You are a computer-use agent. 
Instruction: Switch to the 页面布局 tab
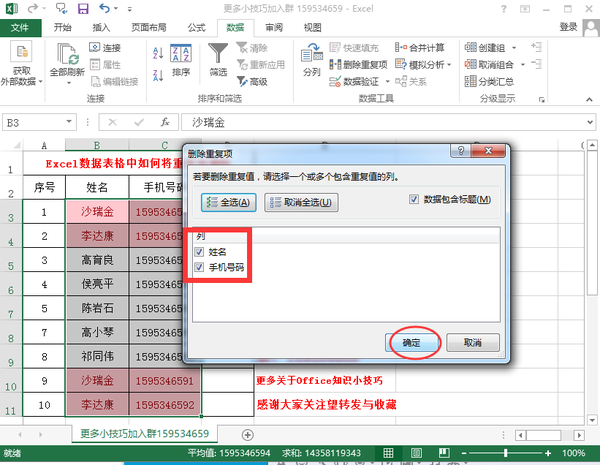point(149,27)
